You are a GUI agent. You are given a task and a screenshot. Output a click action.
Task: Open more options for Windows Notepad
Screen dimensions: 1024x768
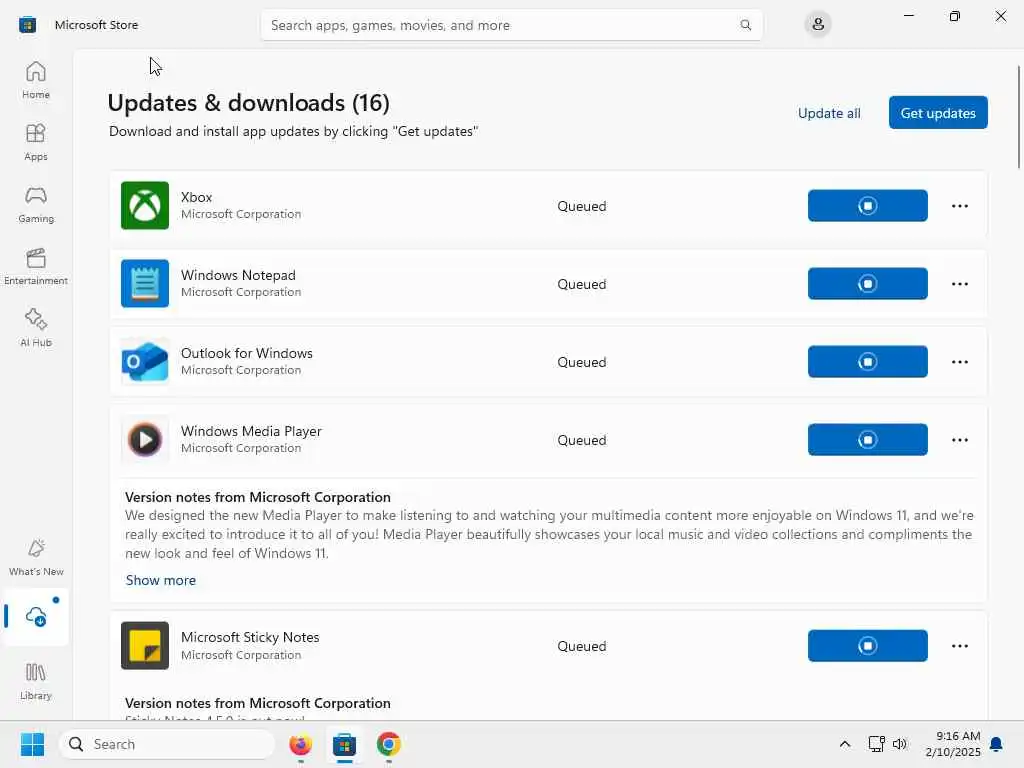959,283
